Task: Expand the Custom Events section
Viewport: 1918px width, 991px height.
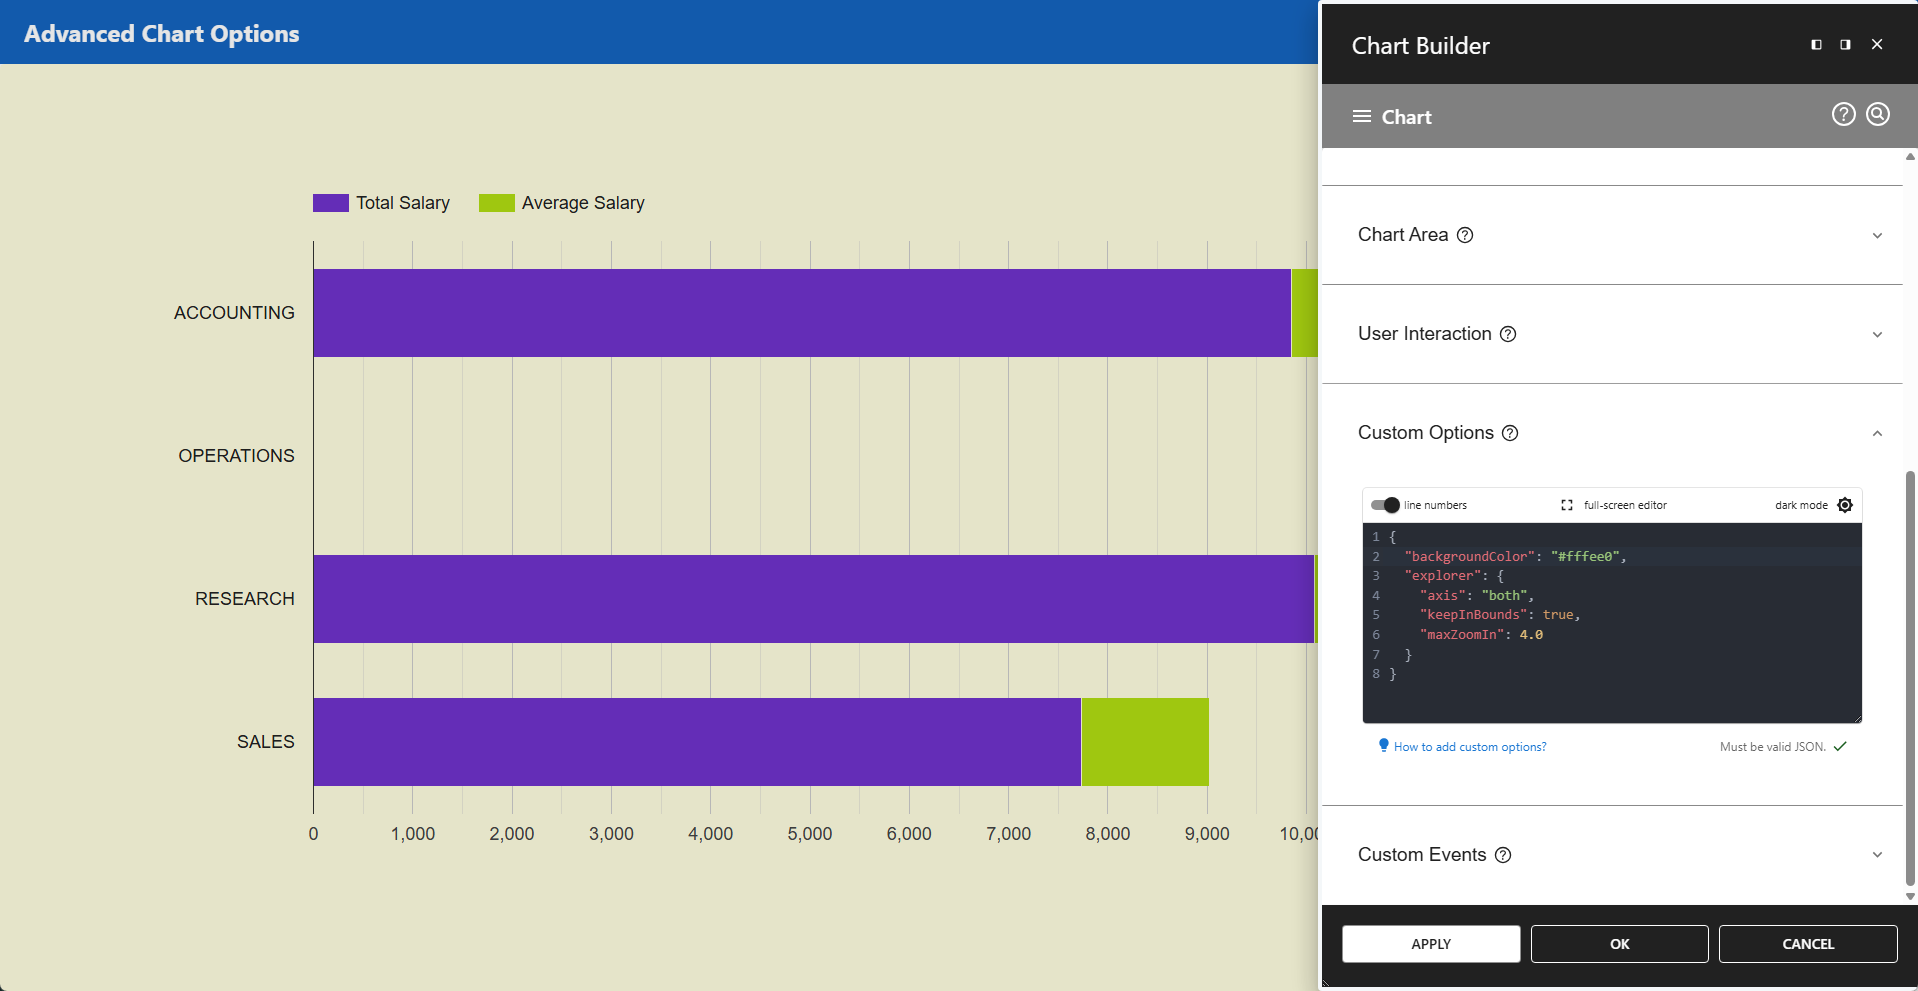Action: click(x=1877, y=855)
